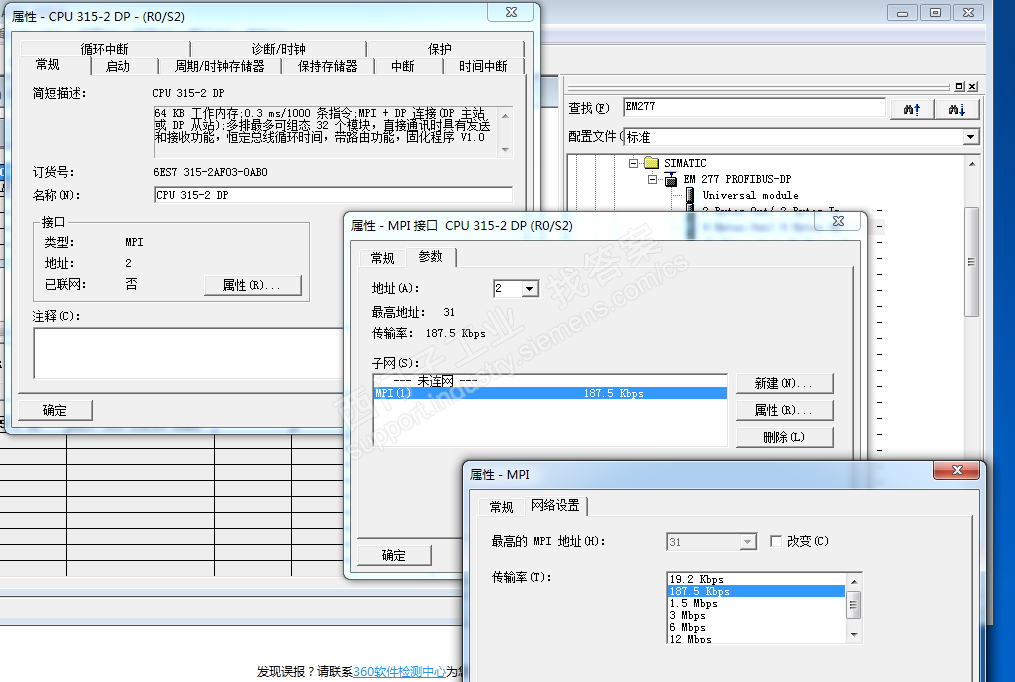Collapse the SIMATIC tree node
This screenshot has height=682, width=1015.
point(633,163)
